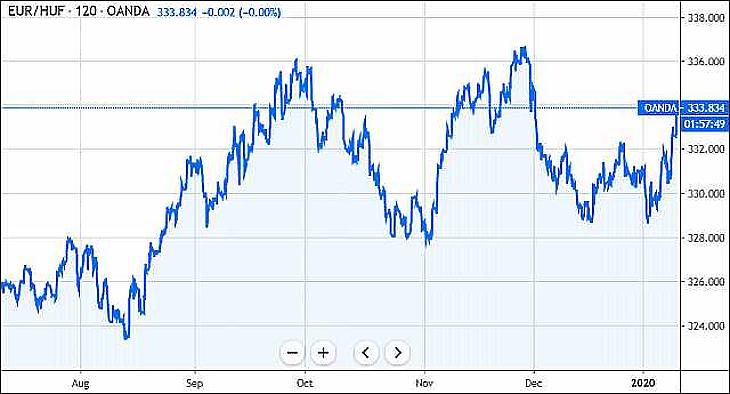Click the Nov label on time axis
This screenshot has height=394, width=730.
point(424,383)
